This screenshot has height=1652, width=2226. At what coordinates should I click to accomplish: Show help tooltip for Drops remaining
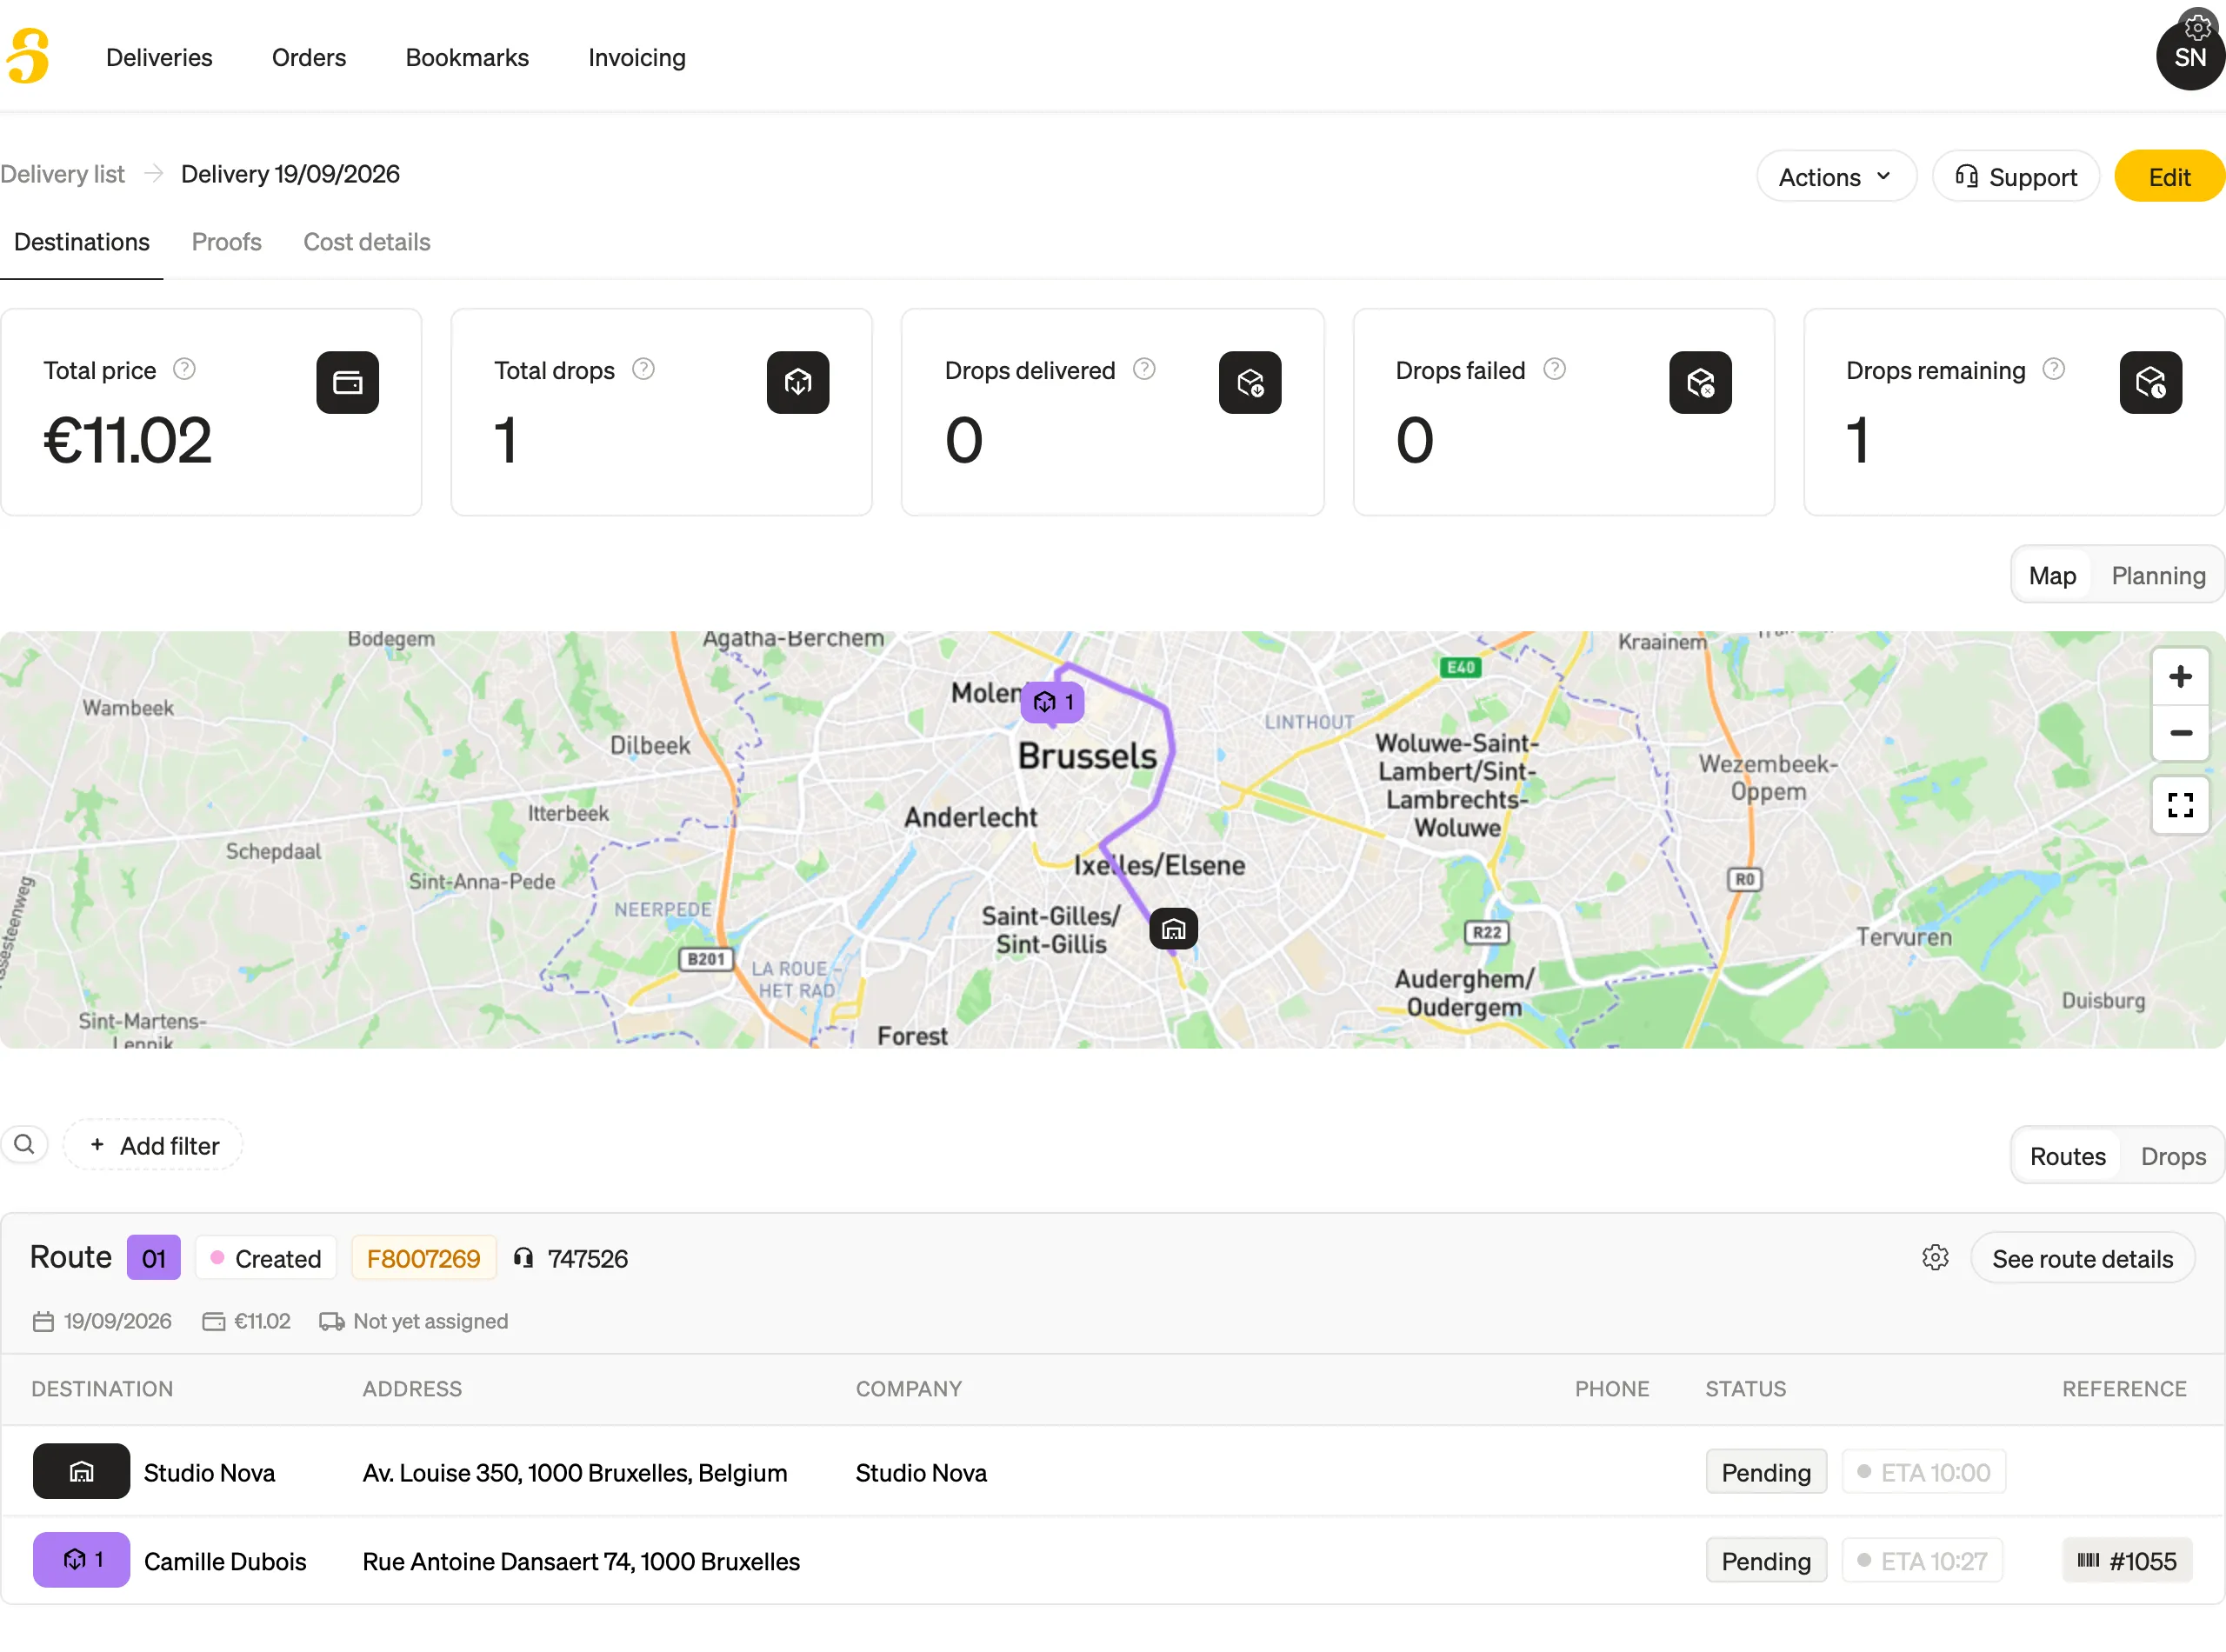point(2053,369)
